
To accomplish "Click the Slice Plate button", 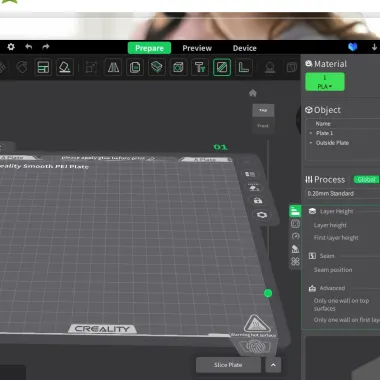I will (228, 365).
